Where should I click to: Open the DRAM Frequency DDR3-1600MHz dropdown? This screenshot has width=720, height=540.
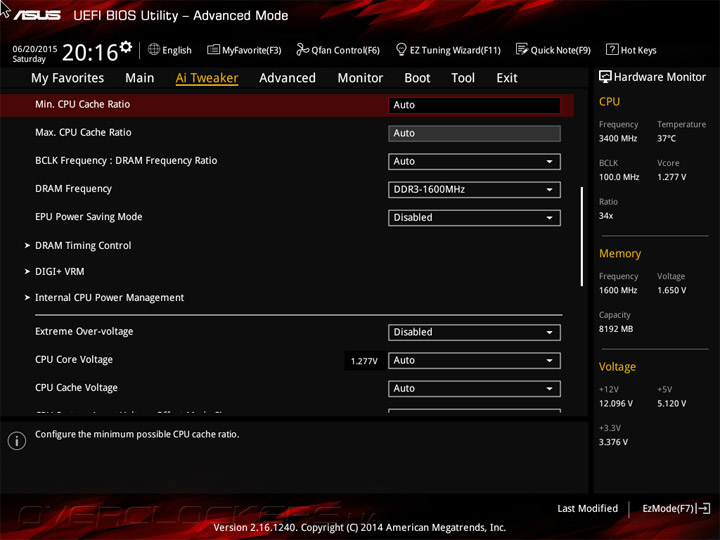(x=474, y=190)
